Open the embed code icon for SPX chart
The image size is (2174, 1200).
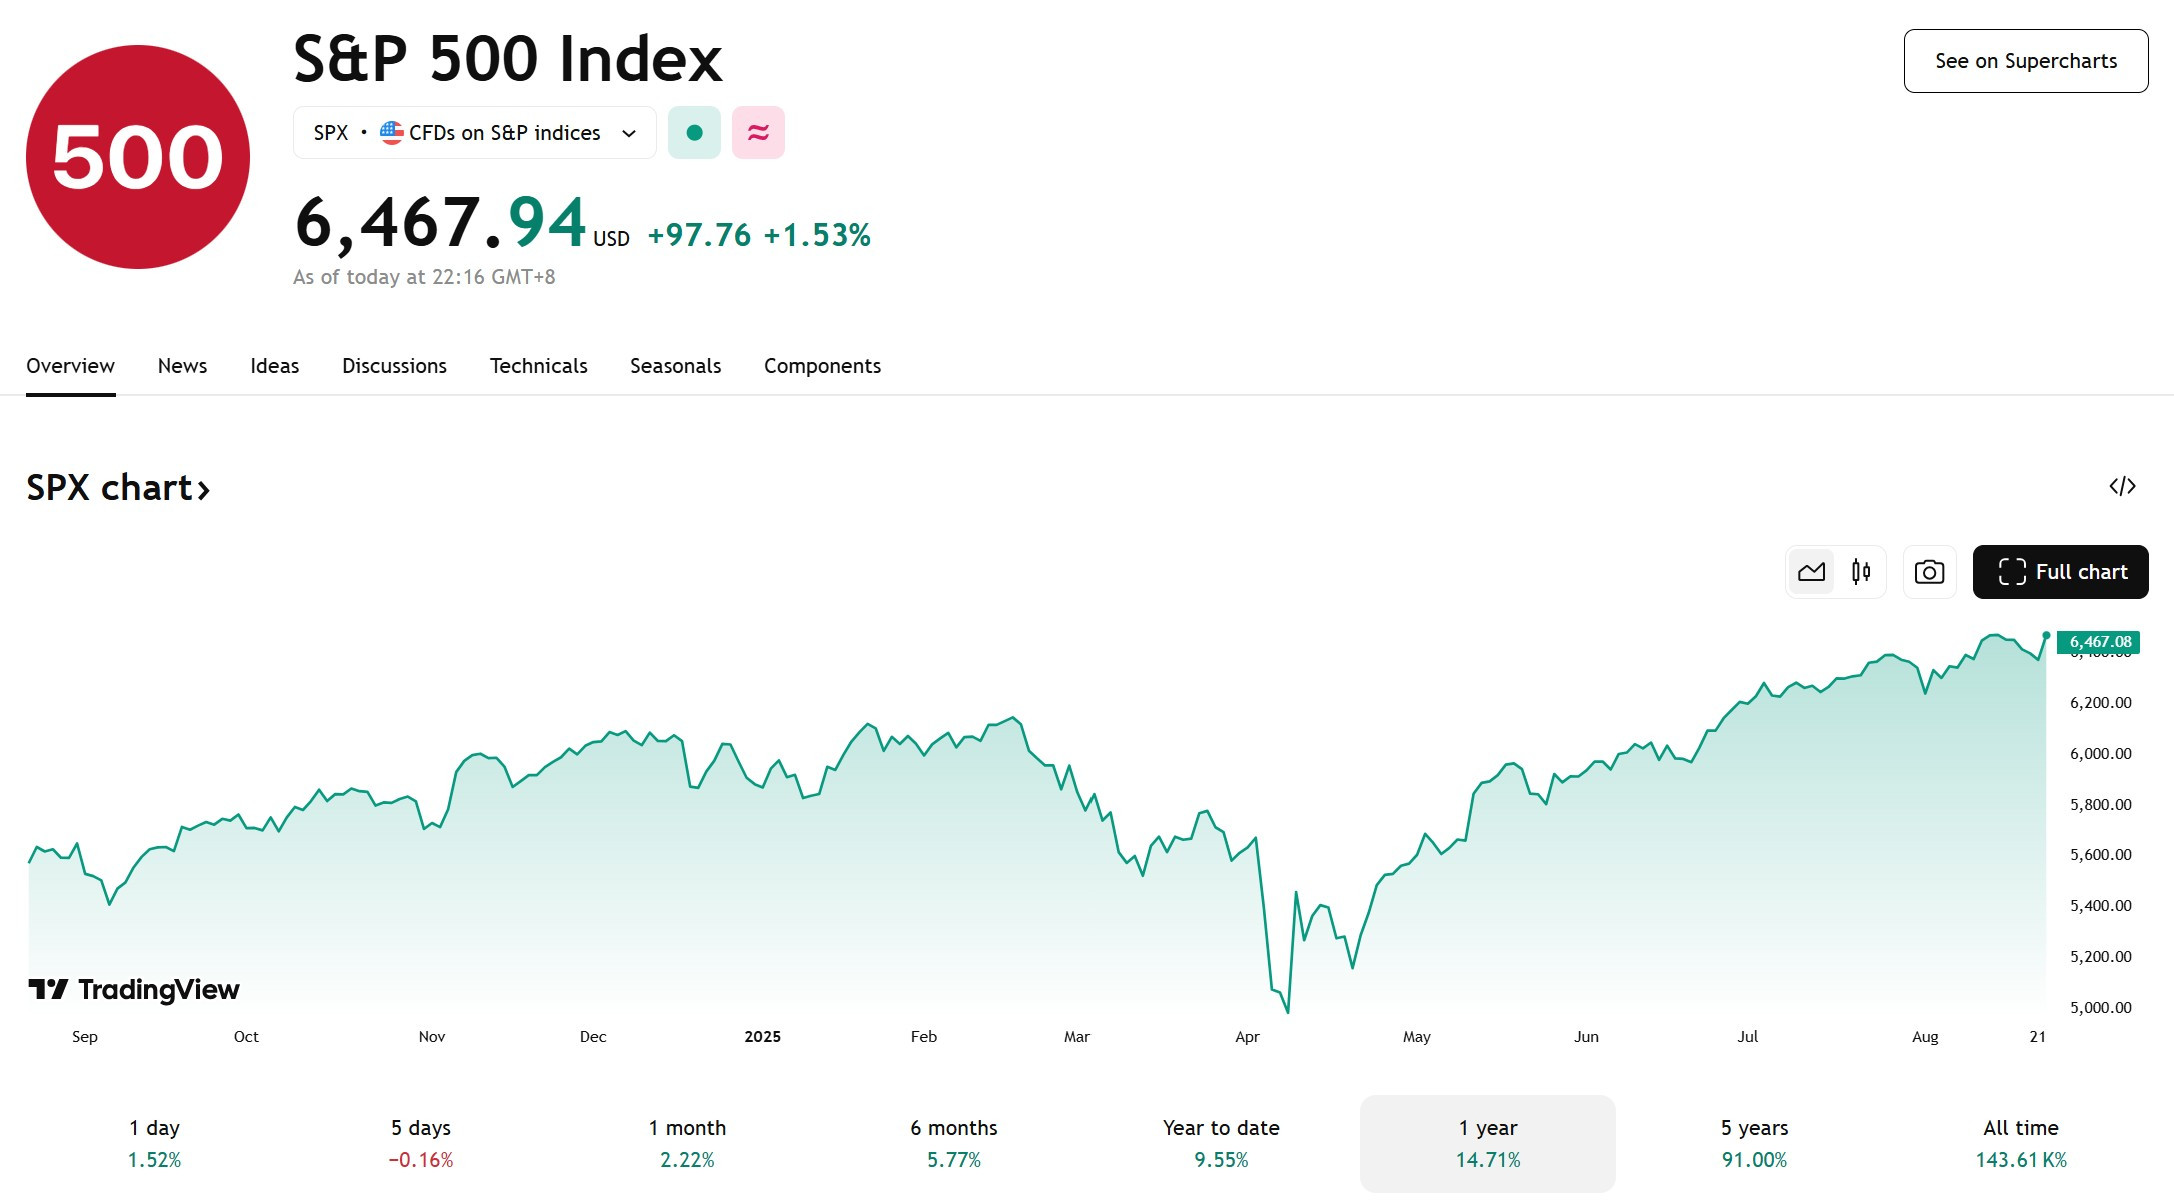2122,486
